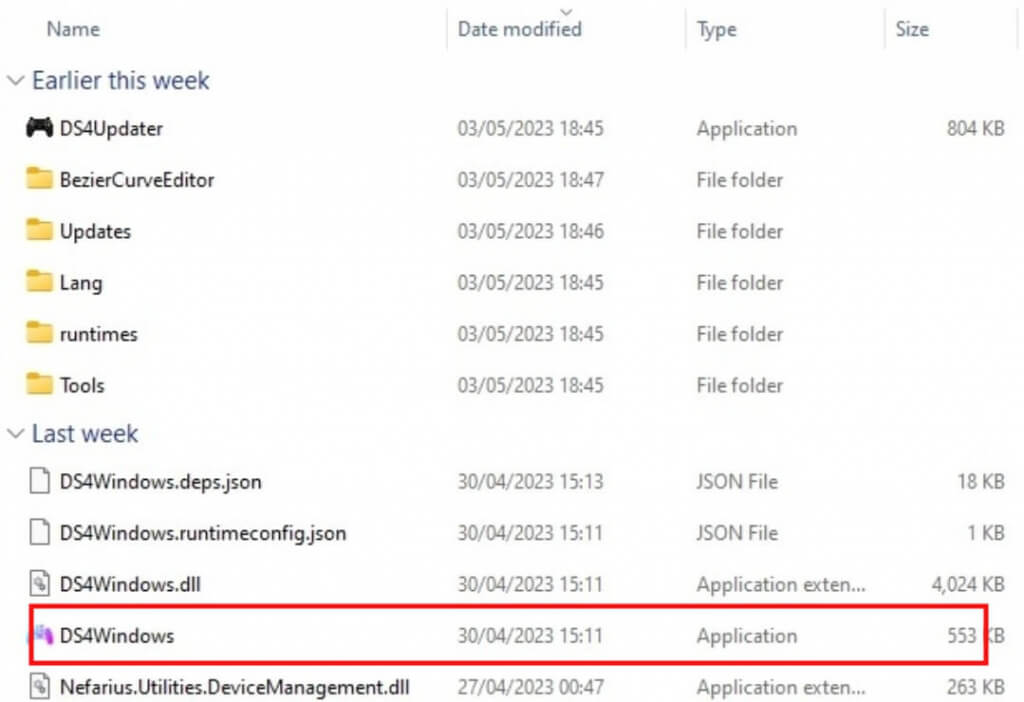Select the DS4Updater file name
The image size is (1024, 702).
click(x=111, y=128)
